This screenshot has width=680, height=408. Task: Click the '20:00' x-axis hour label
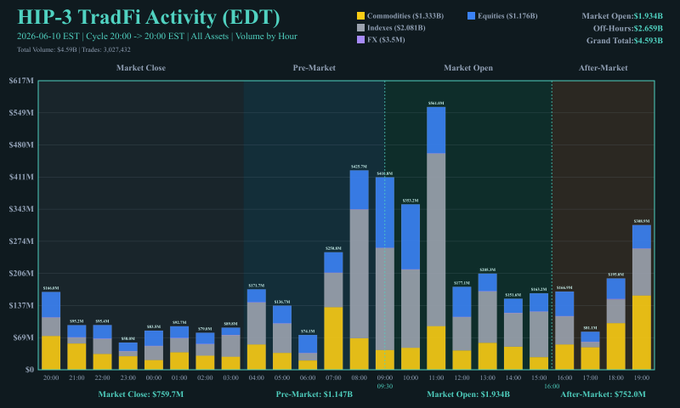pyautogui.click(x=51, y=378)
